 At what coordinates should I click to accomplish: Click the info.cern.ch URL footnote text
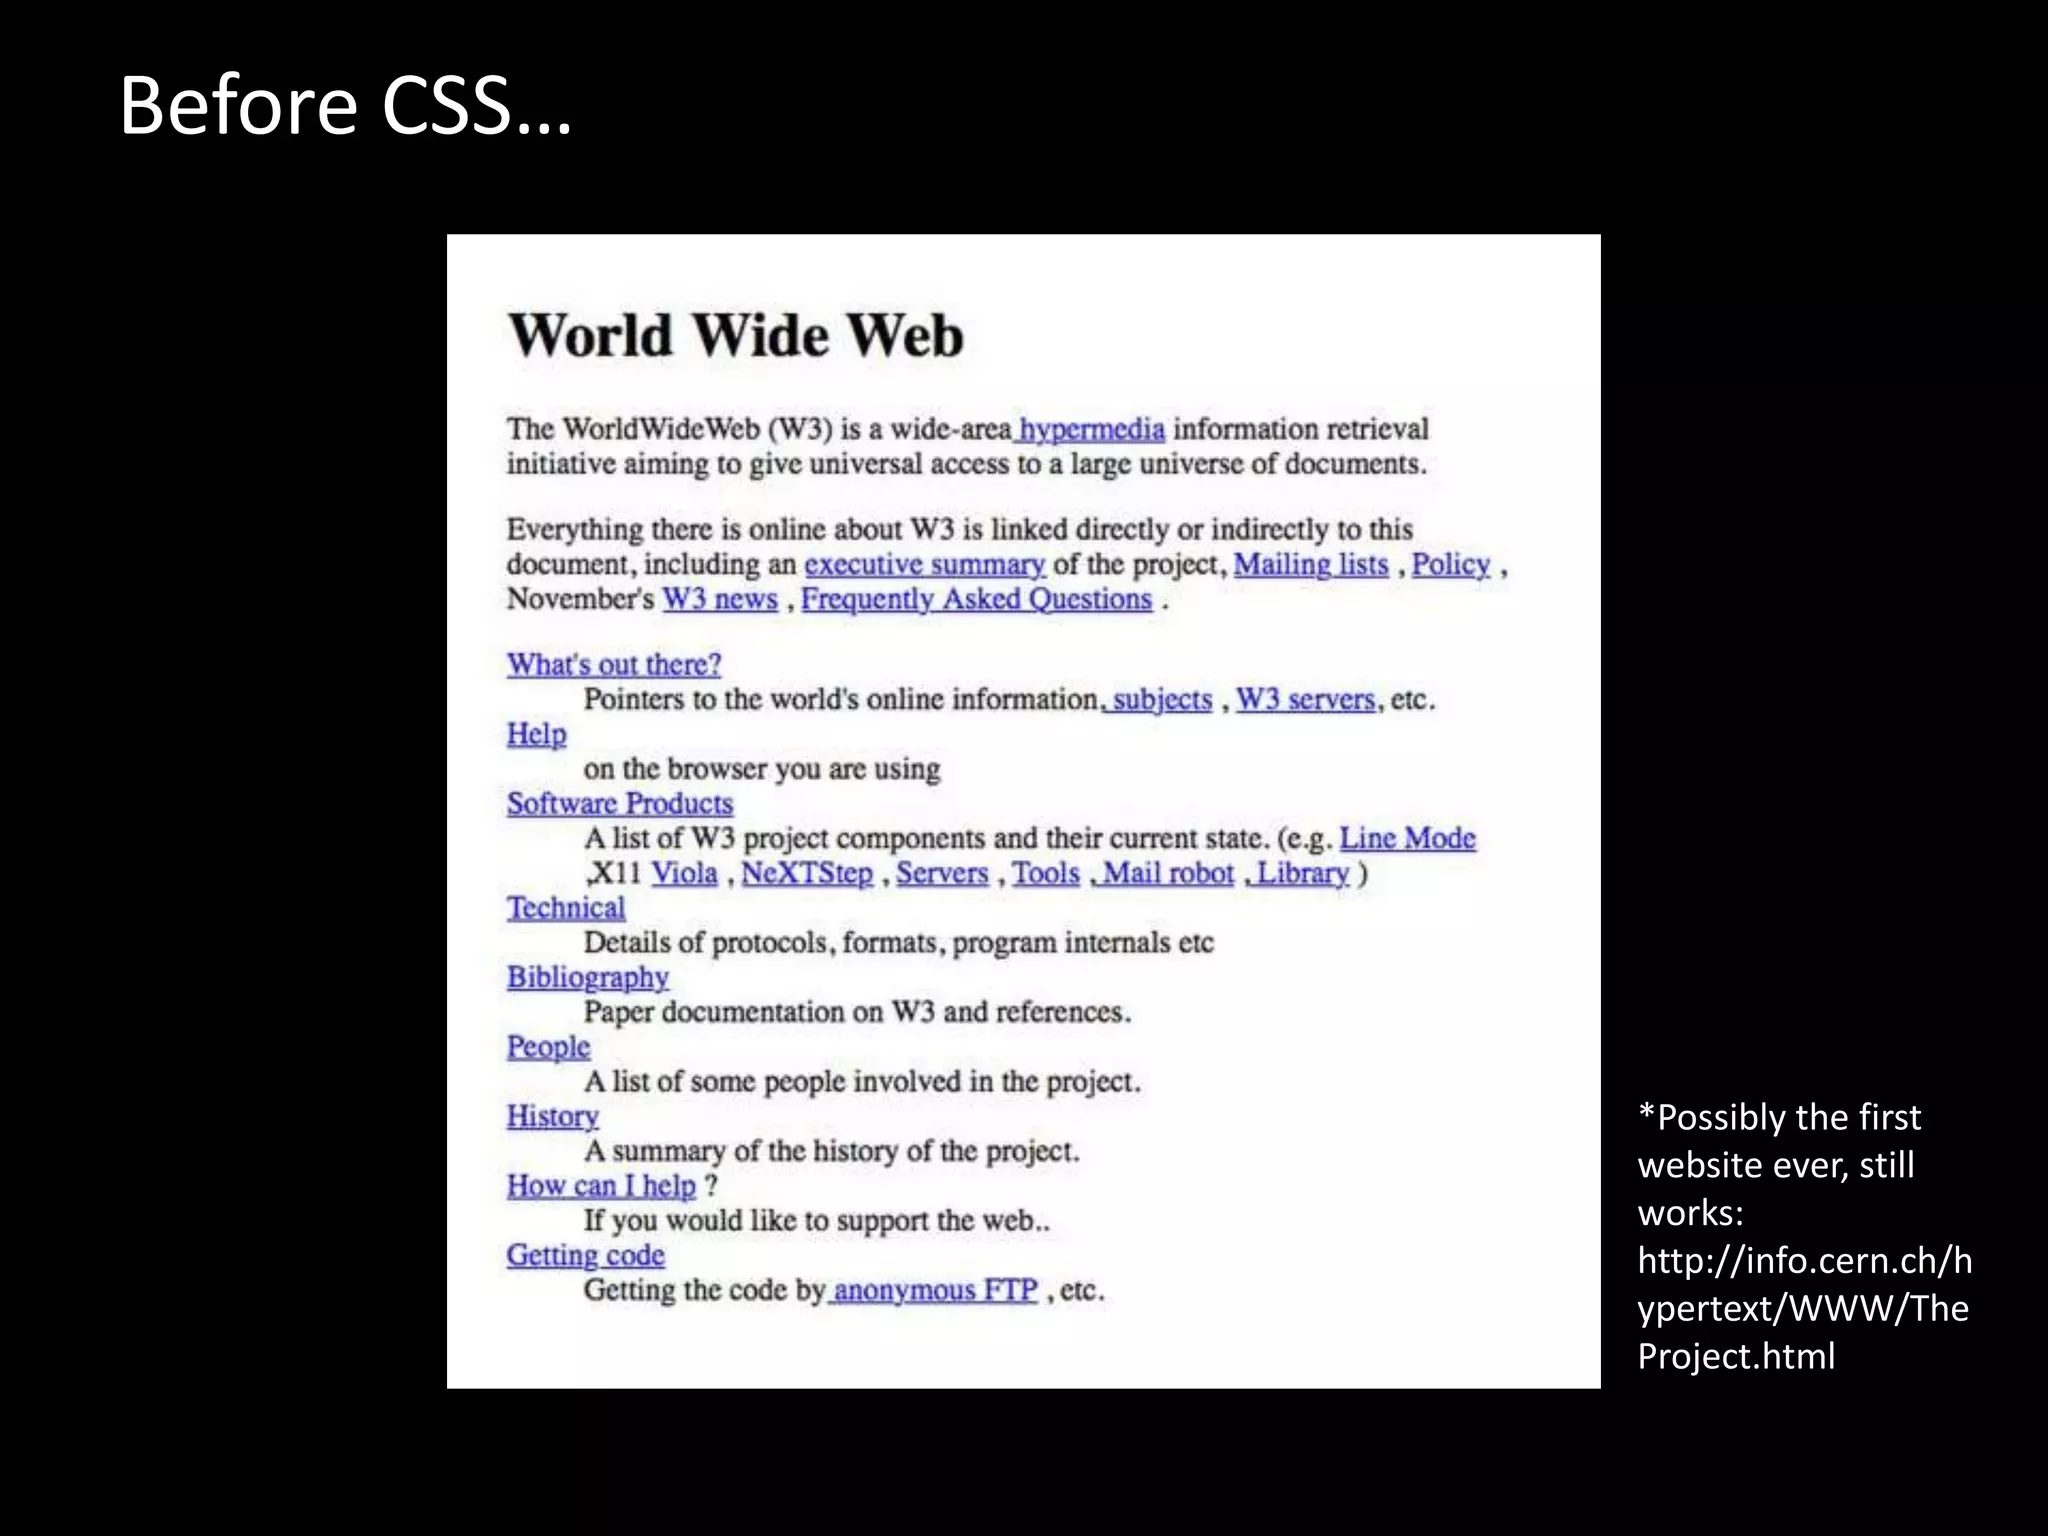[x=1805, y=1308]
